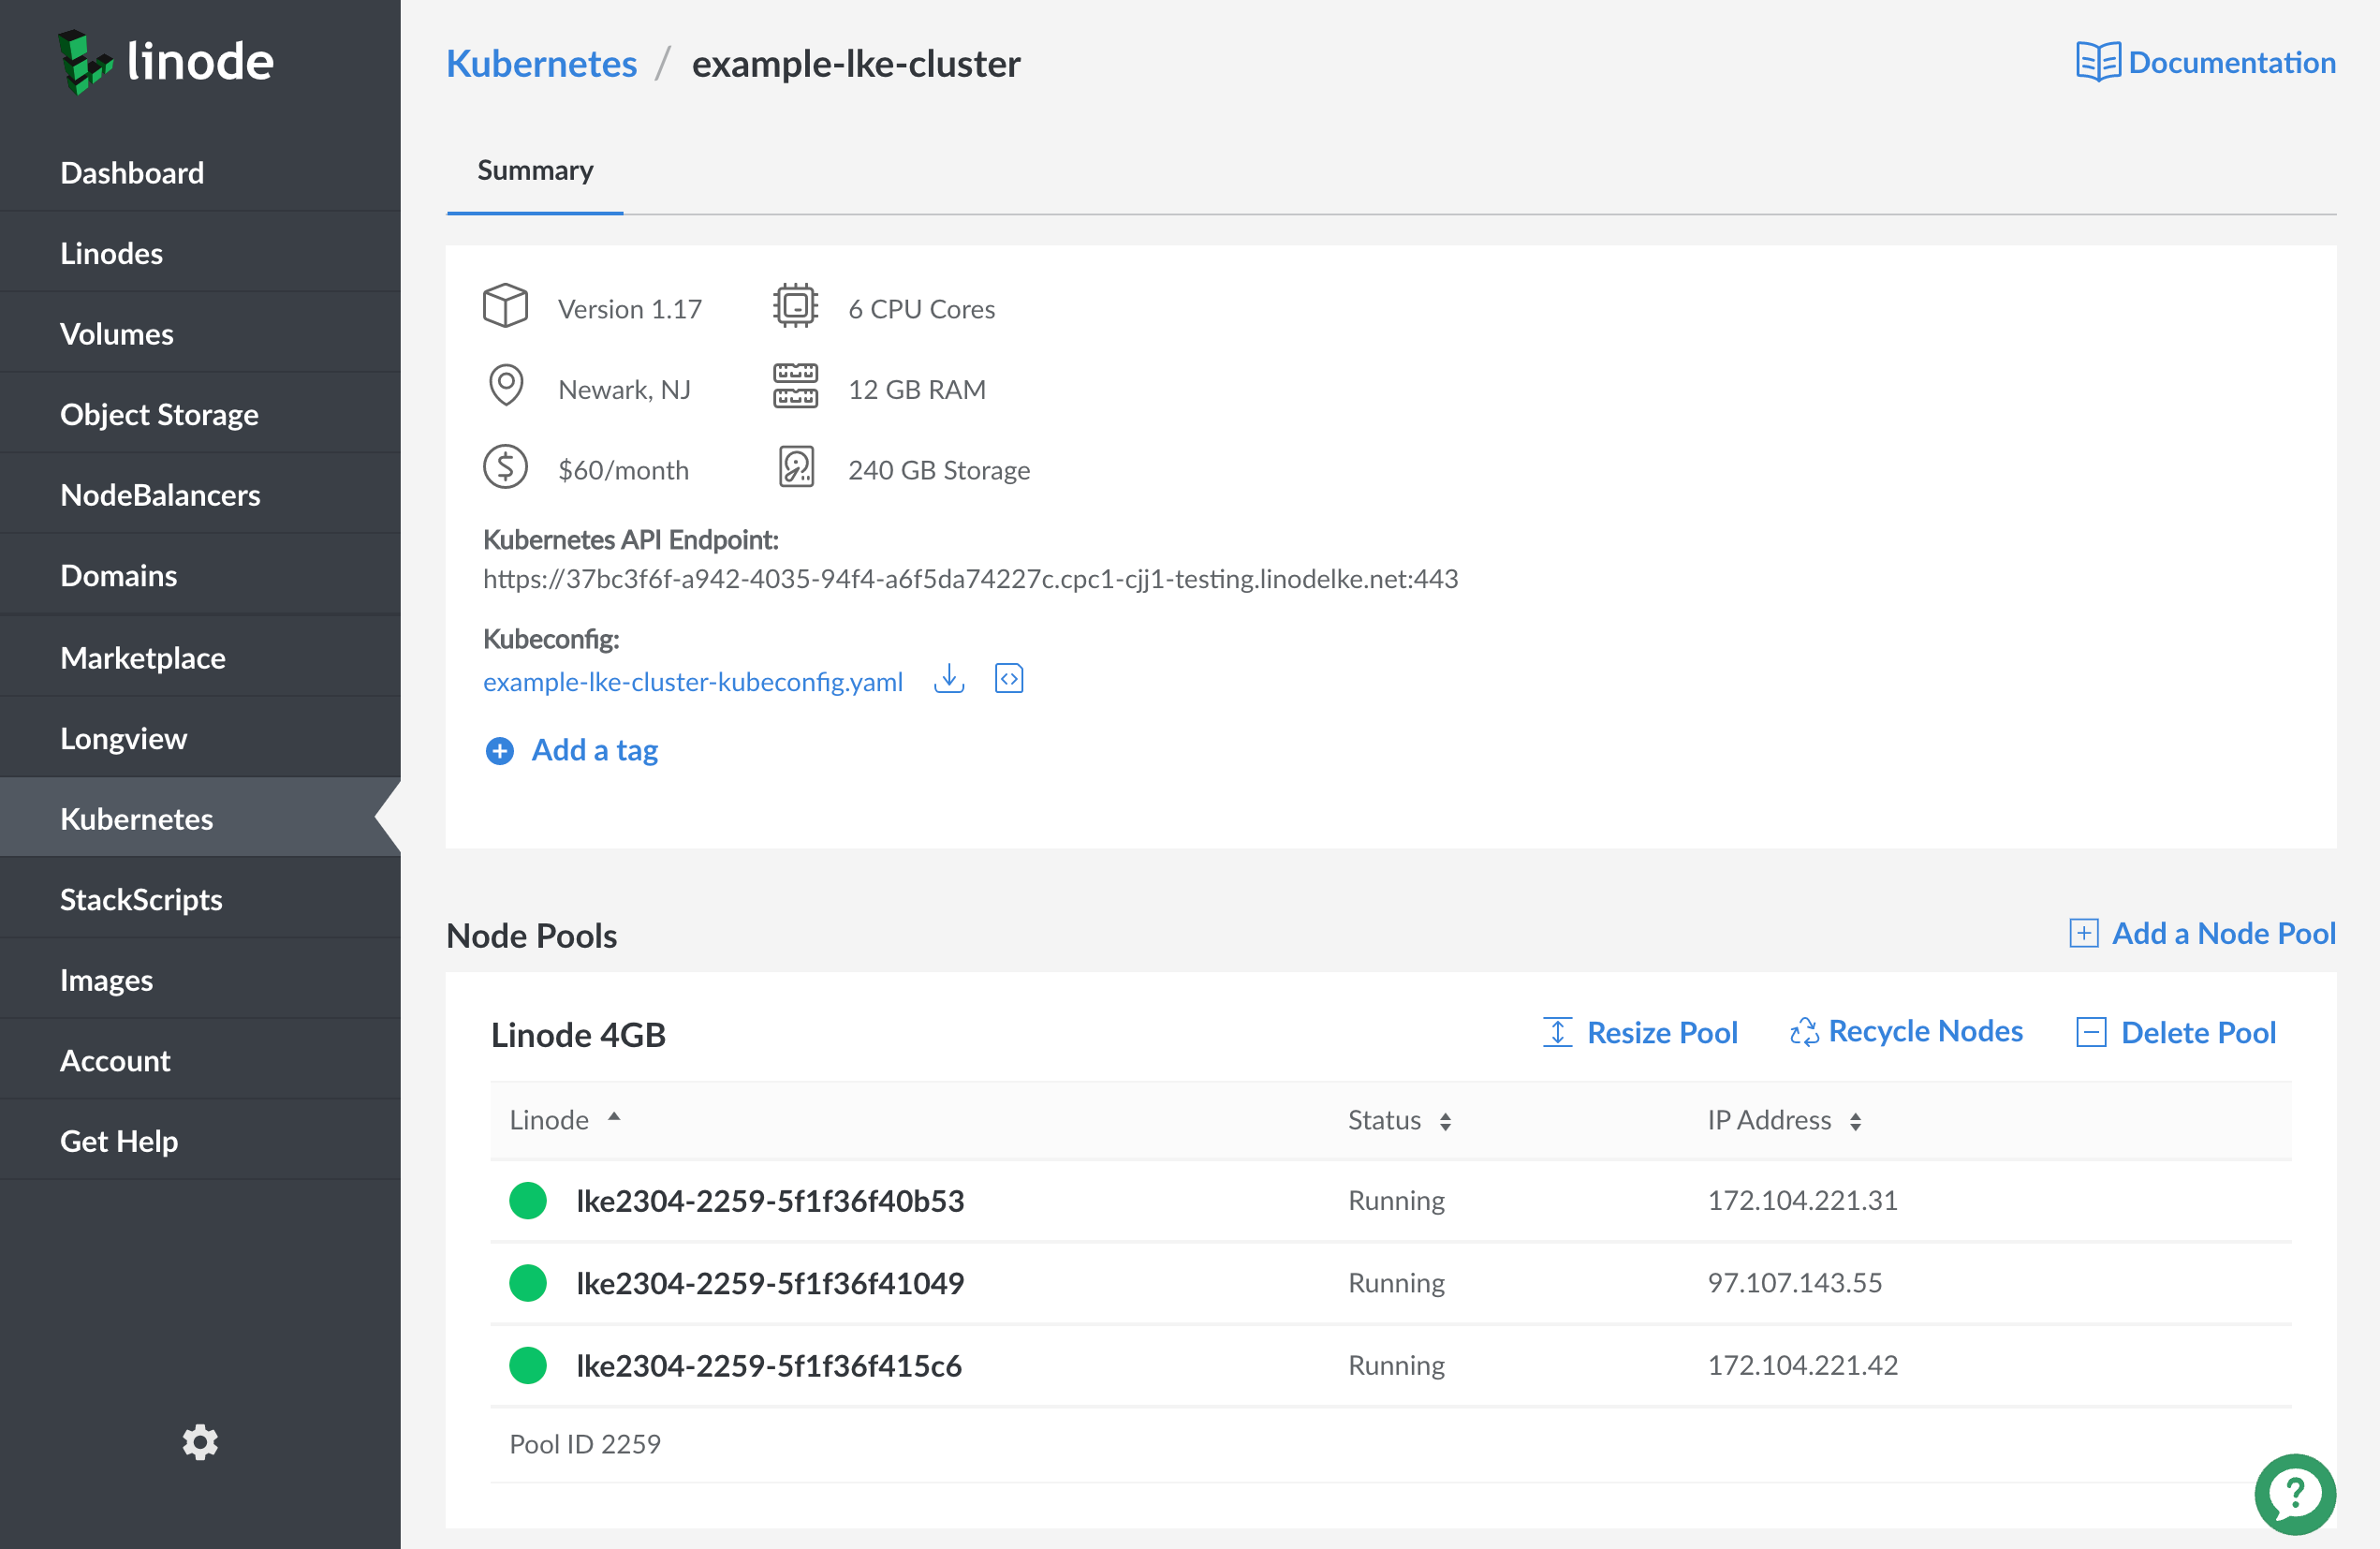This screenshot has width=2380, height=1549.
Task: View kubeconfig contents icon
Action: click(x=1008, y=679)
